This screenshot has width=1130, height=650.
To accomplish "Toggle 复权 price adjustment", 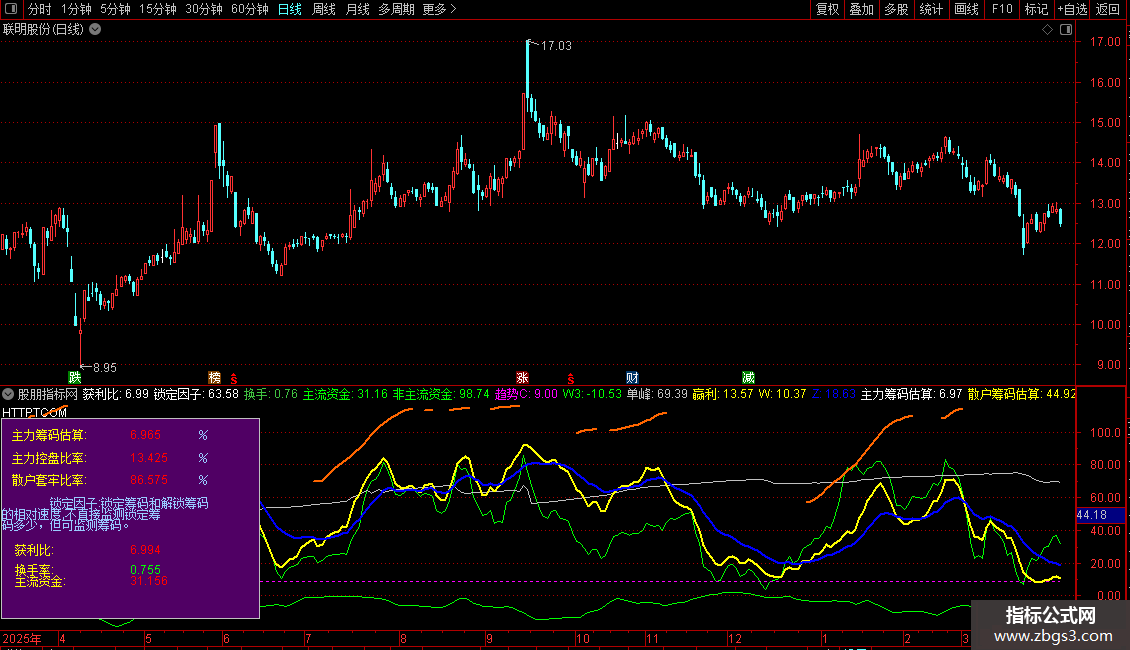I will (827, 9).
